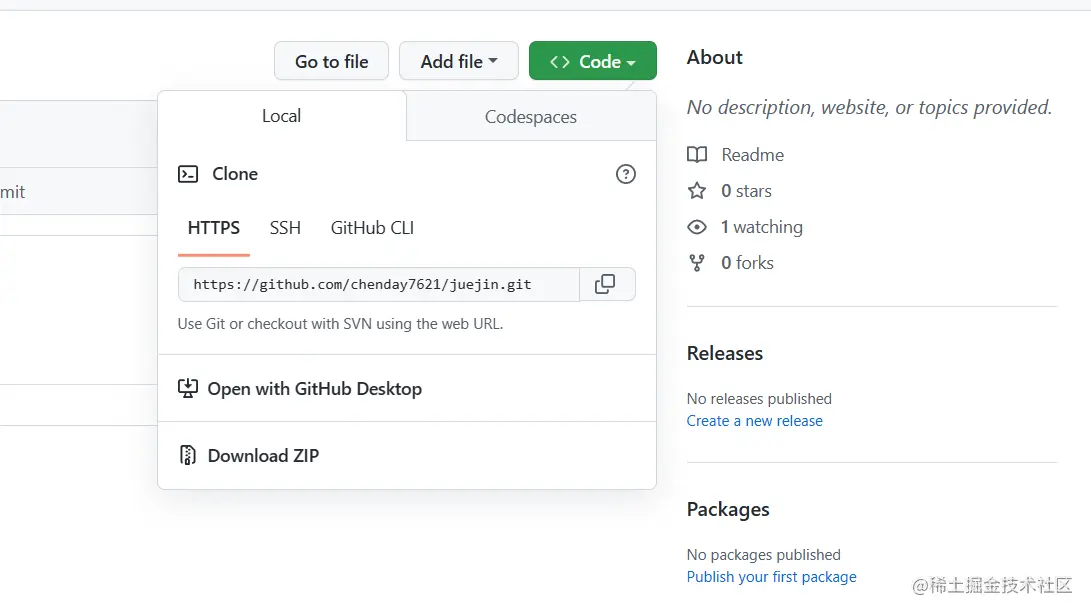
Task: Open the Add file dropdown
Action: click(x=458, y=61)
